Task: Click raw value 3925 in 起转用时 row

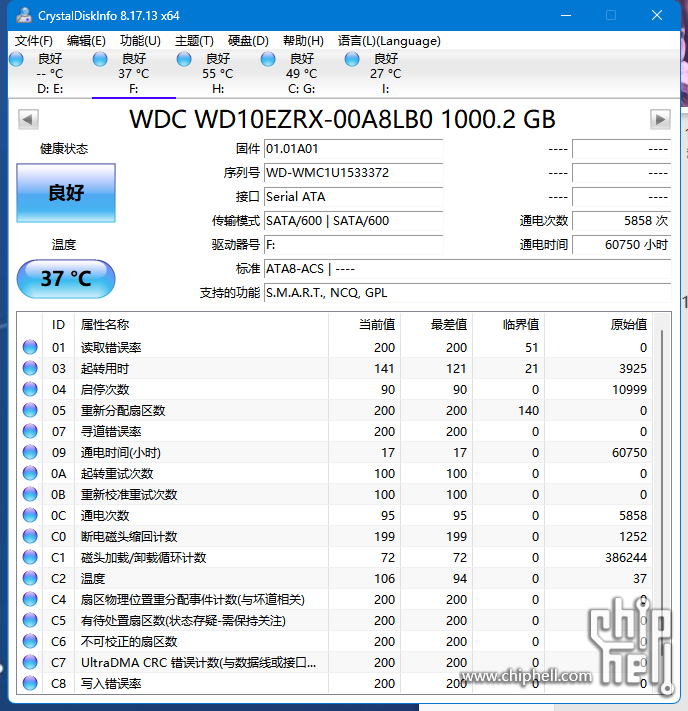Action: coord(633,368)
